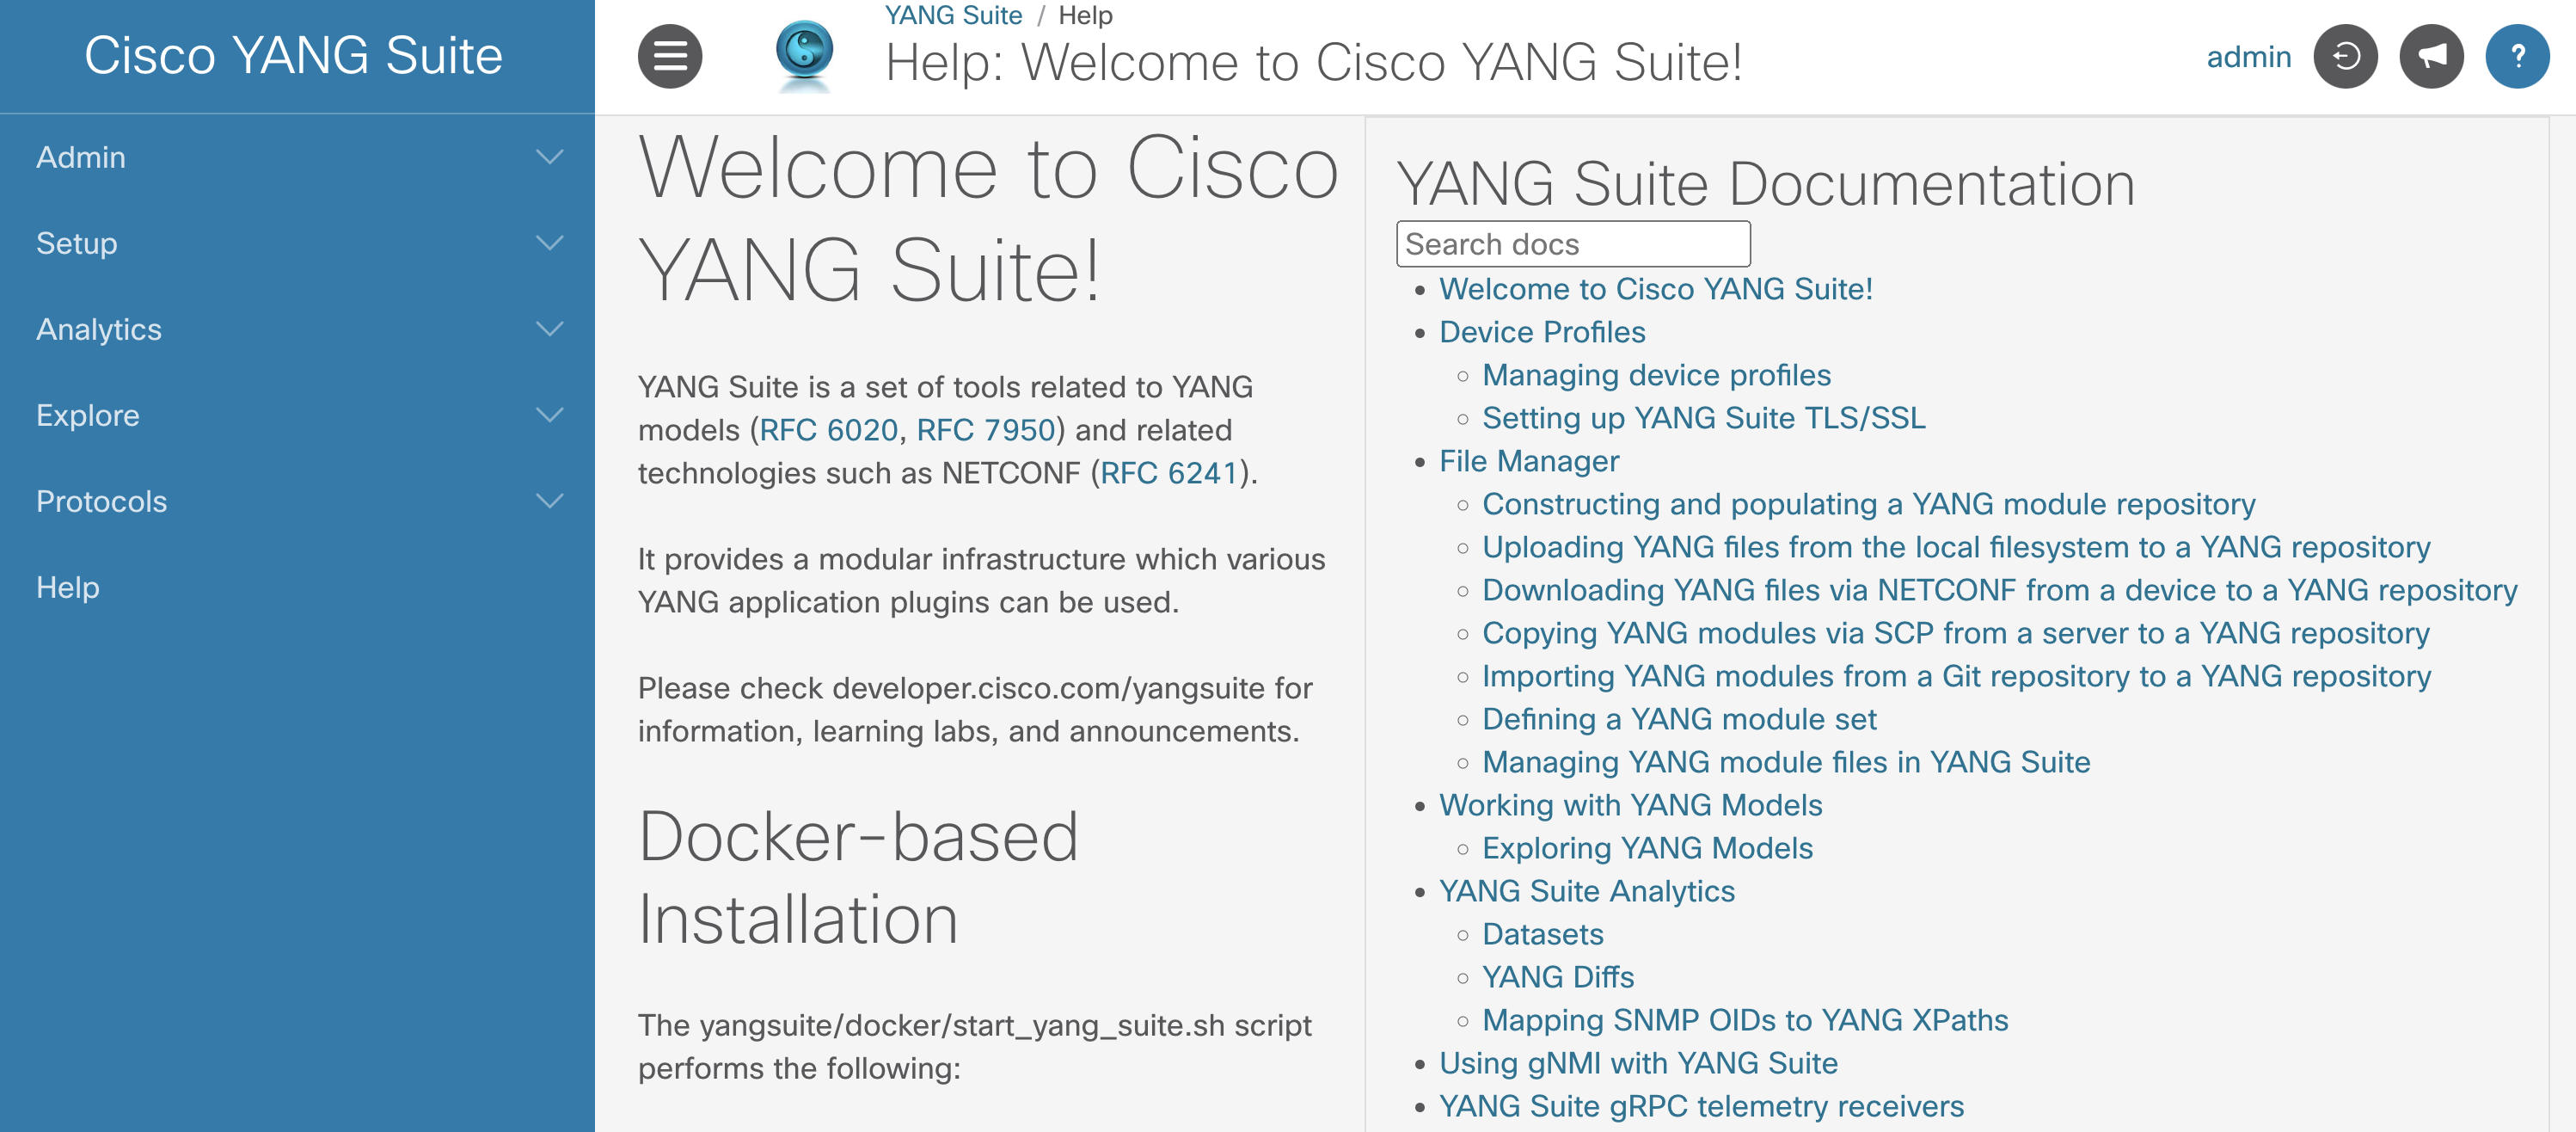
Task: Open the hamburger navigation menu
Action: [670, 55]
